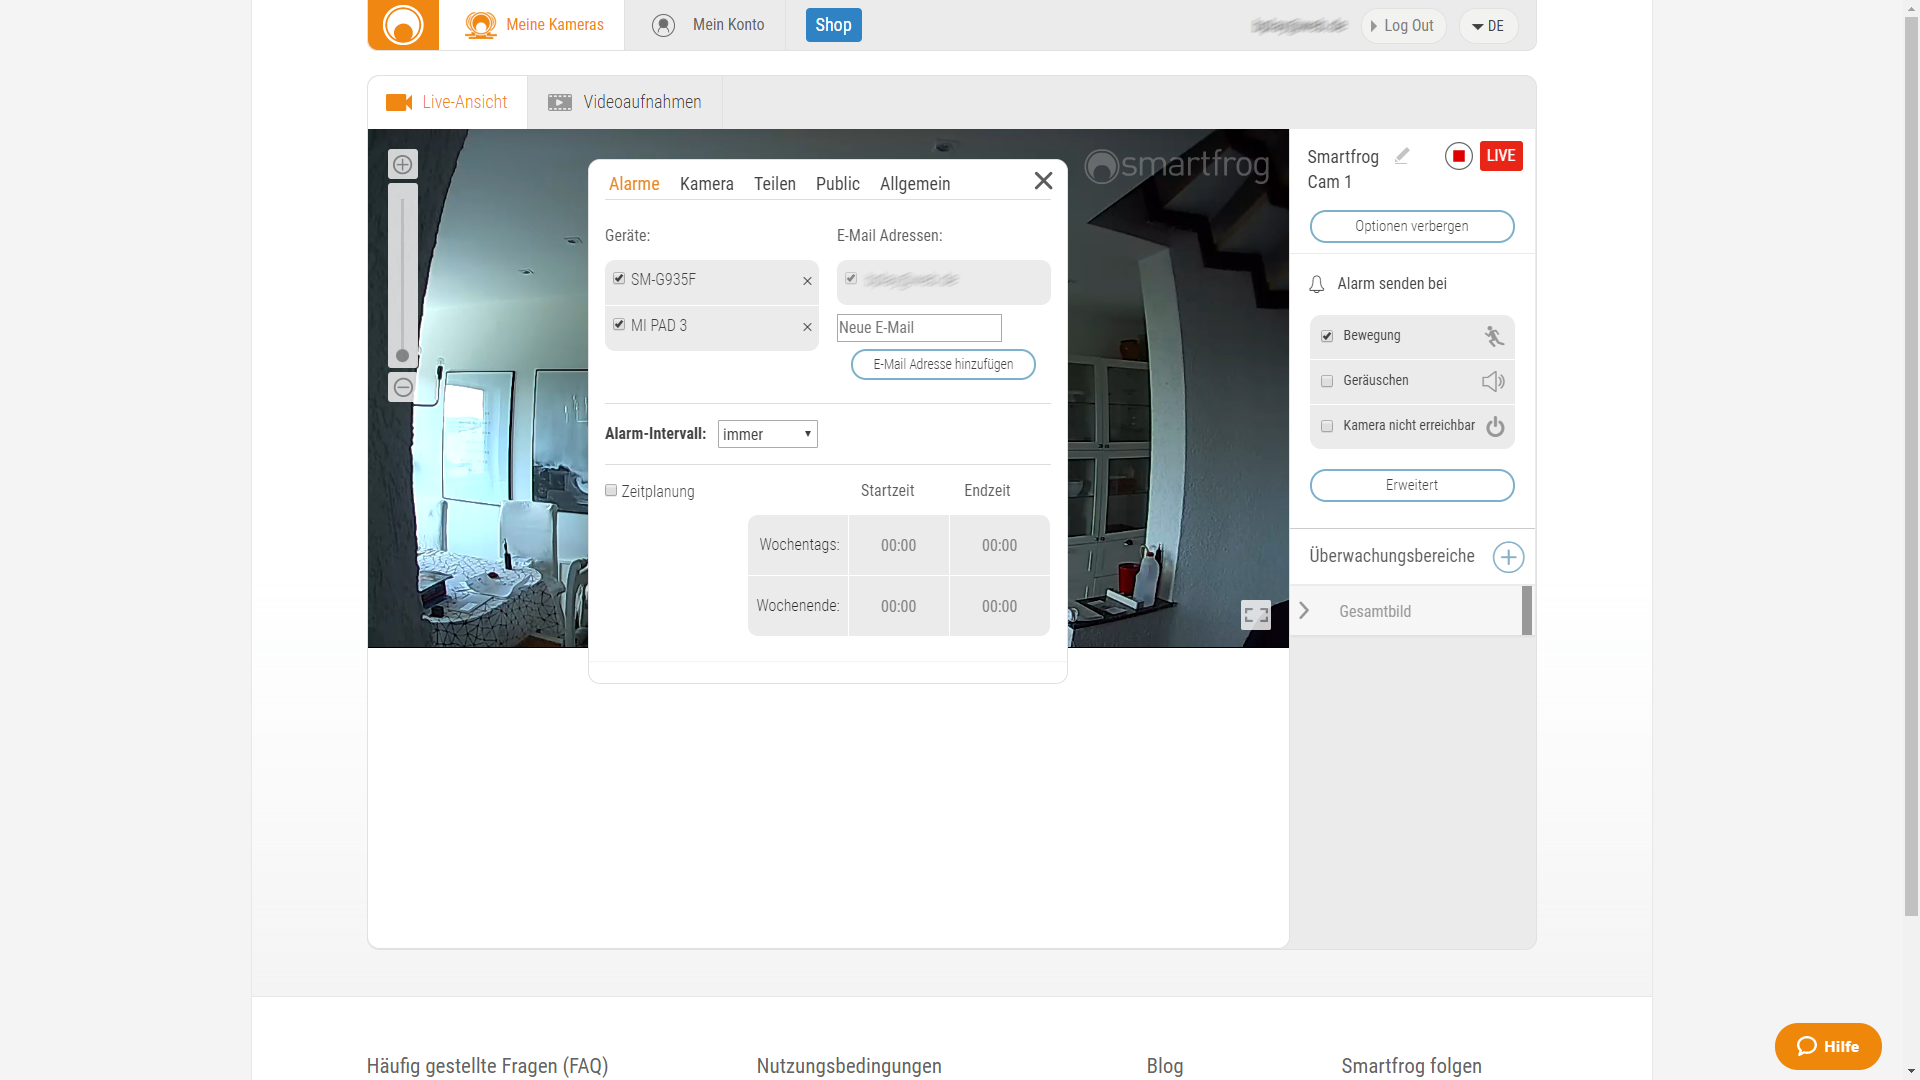This screenshot has height=1080, width=1920.
Task: Open the Alarm-Intervall dropdown
Action: click(x=767, y=434)
